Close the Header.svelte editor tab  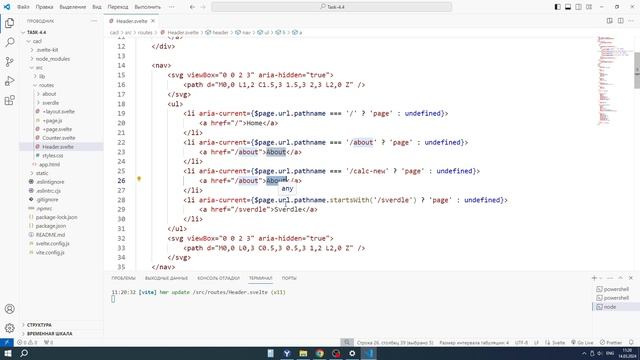pos(153,21)
